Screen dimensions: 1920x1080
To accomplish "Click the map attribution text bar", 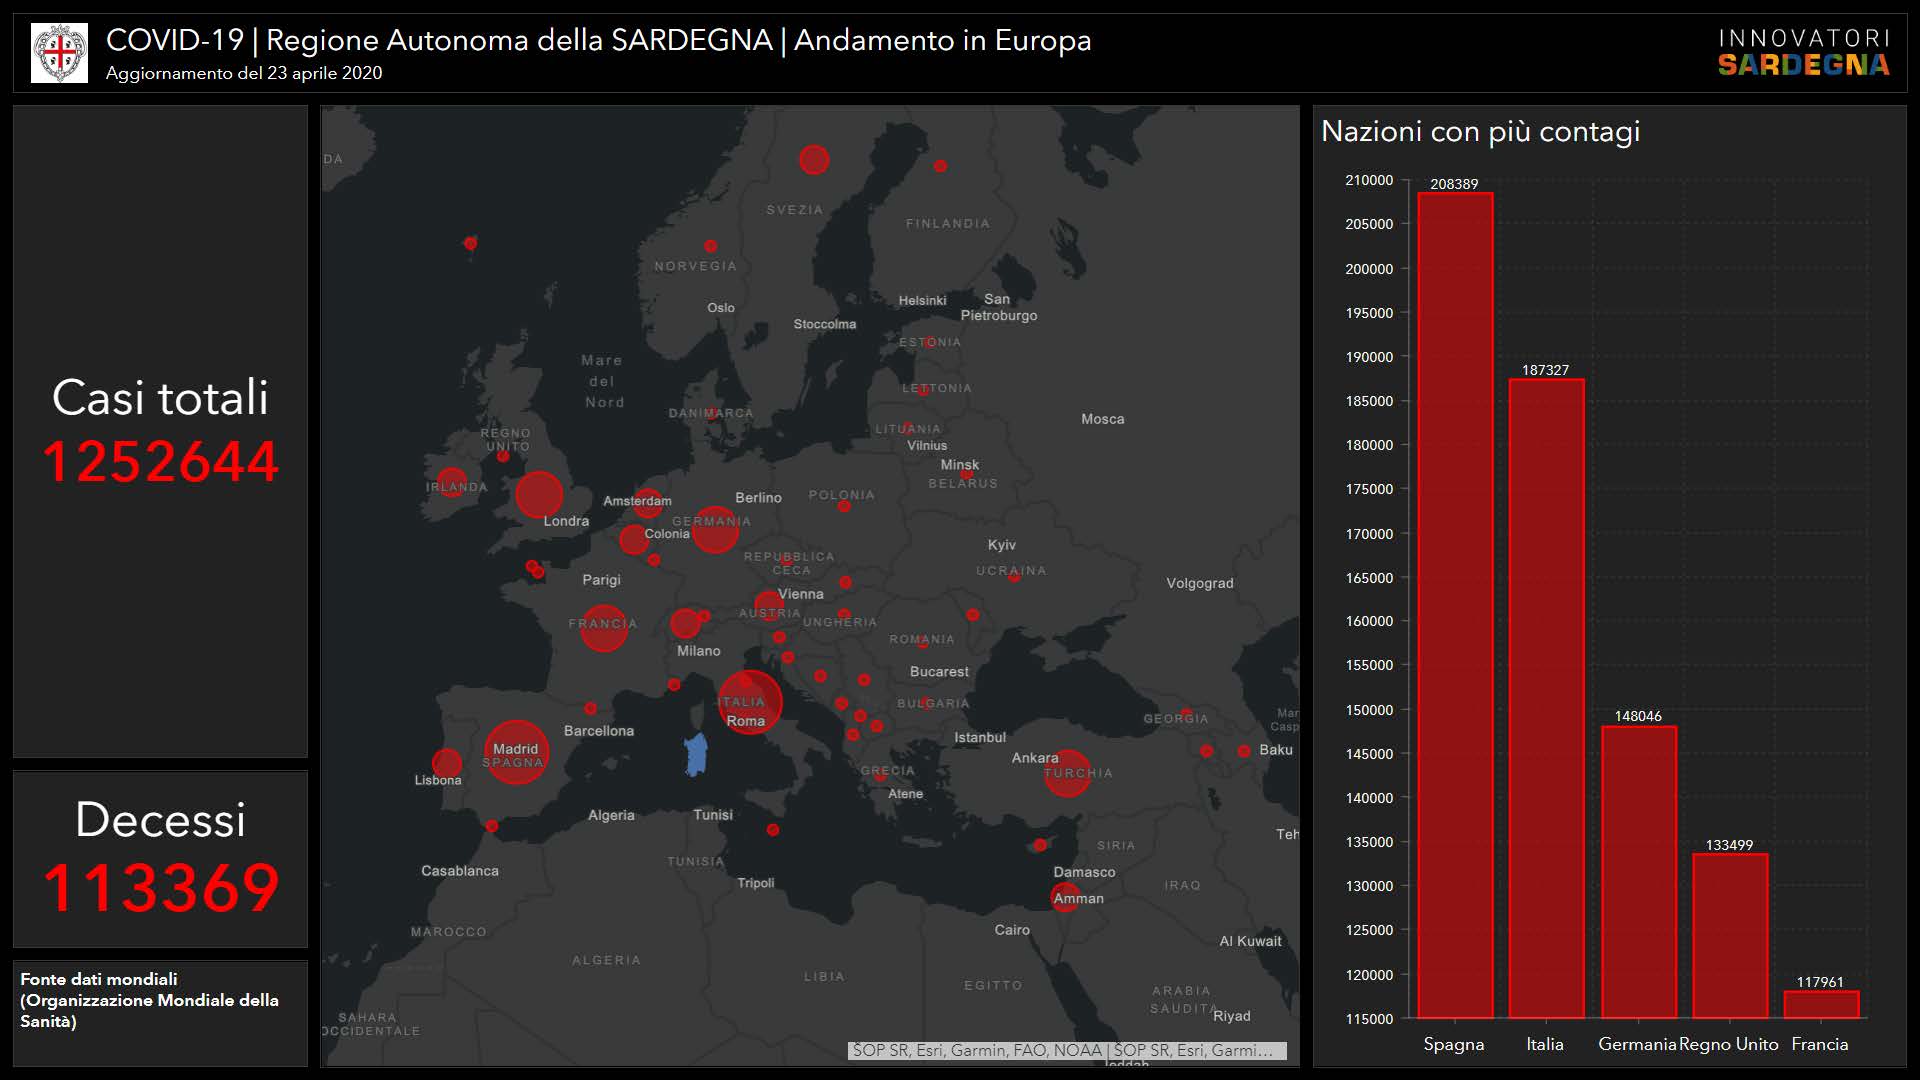I will coord(1067,1050).
